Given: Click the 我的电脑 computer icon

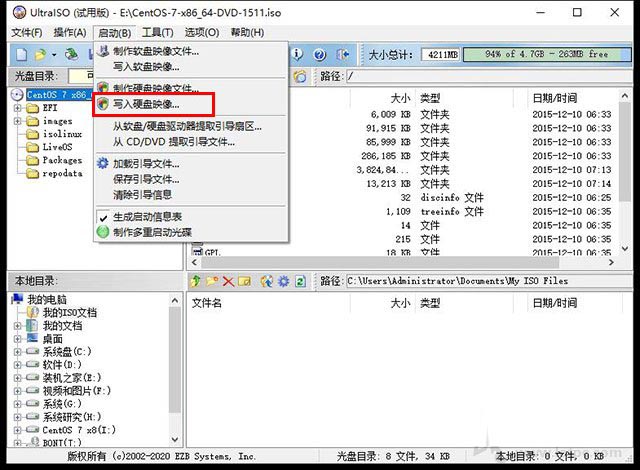Looking at the screenshot, I should 18,299.
